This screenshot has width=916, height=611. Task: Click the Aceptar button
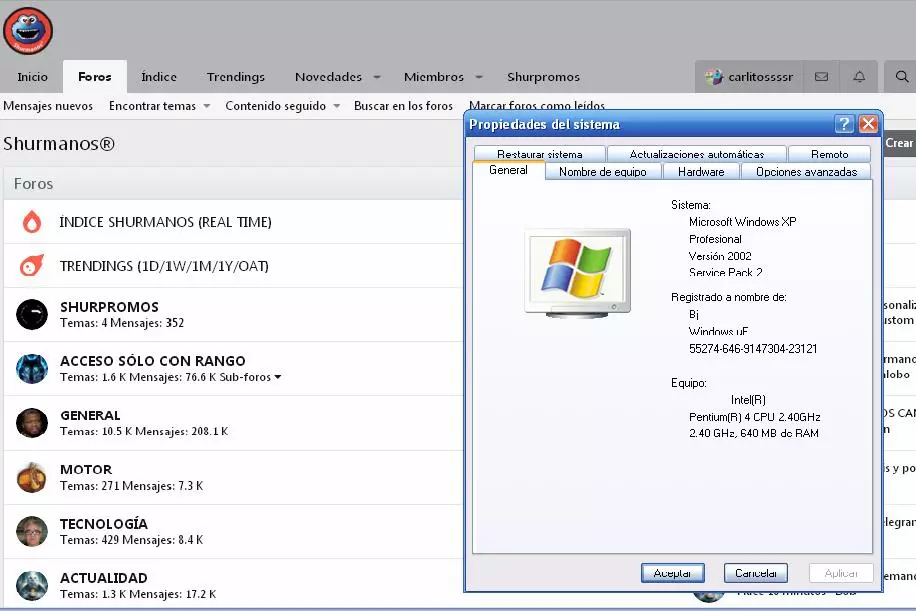672,573
